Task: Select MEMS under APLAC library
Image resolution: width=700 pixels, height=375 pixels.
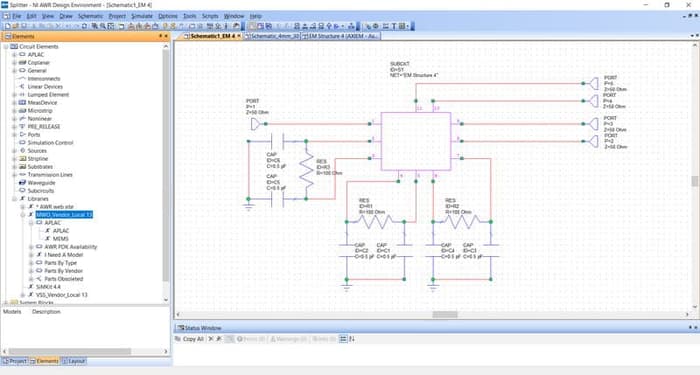Action: [x=61, y=239]
